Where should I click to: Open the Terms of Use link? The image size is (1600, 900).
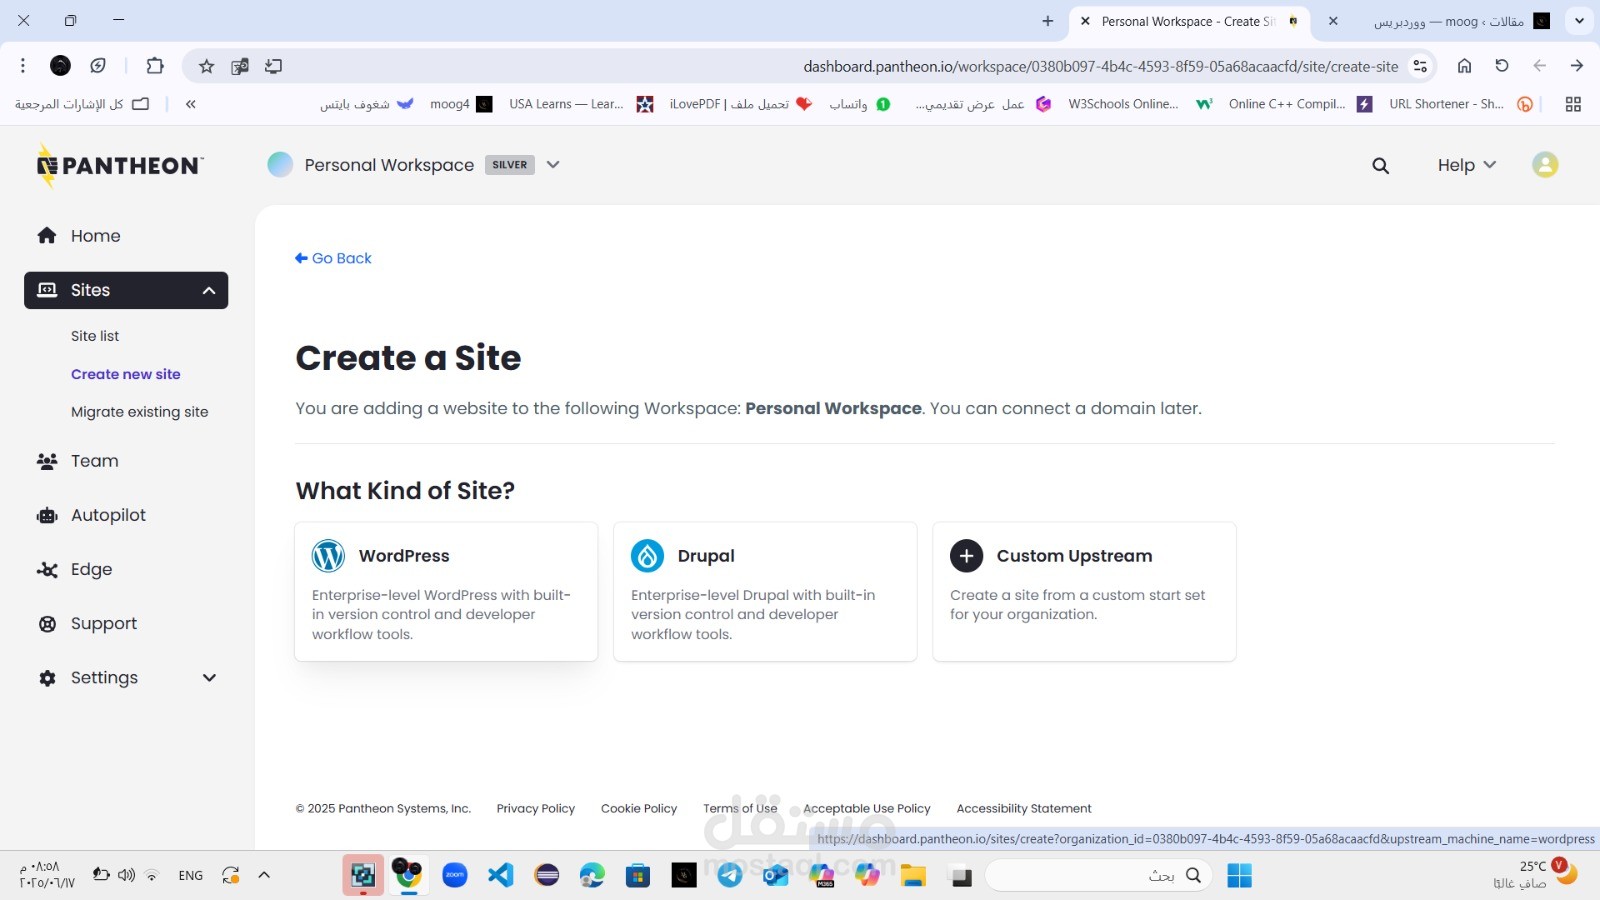tap(740, 809)
